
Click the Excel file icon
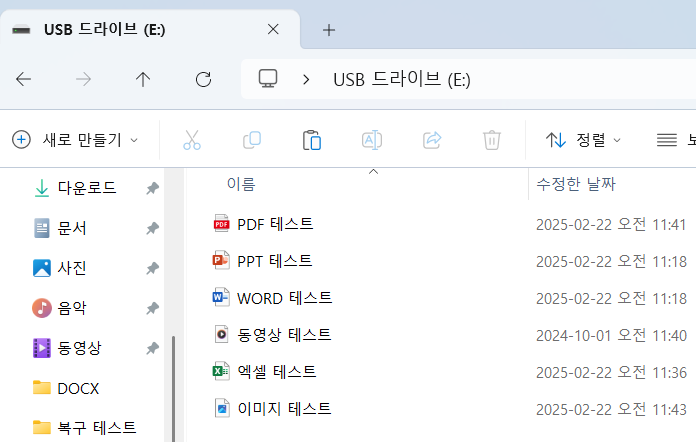pos(221,371)
